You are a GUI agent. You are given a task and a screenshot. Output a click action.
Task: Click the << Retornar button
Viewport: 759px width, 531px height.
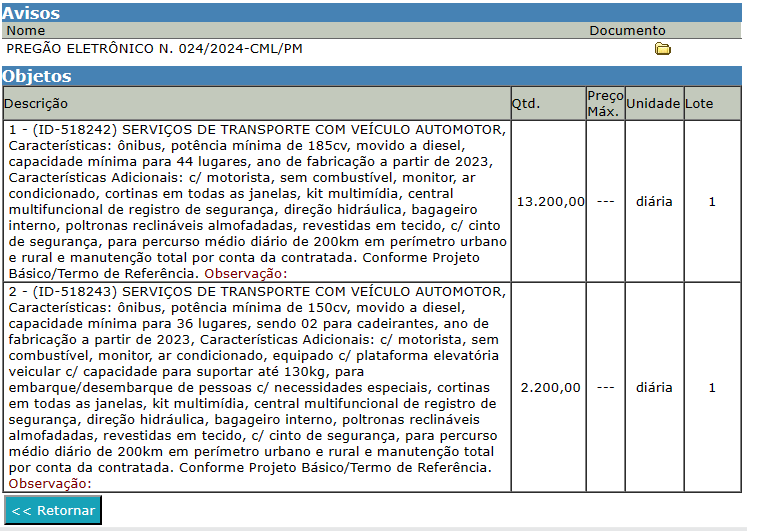pos(52,510)
